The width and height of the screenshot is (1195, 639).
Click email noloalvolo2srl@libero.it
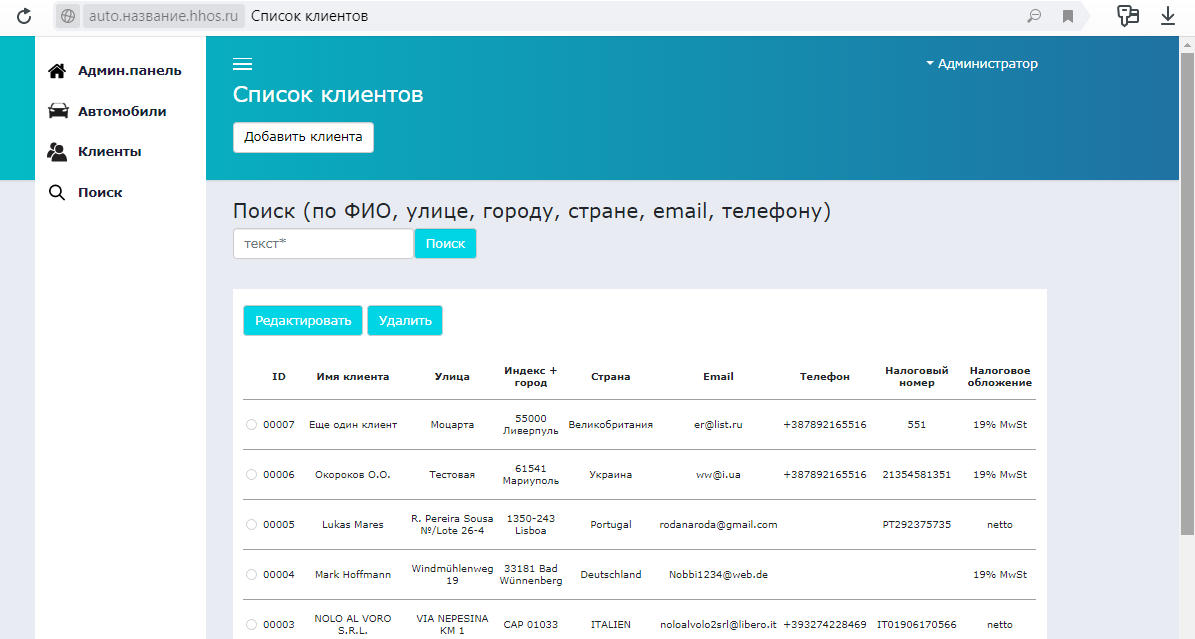(x=718, y=625)
